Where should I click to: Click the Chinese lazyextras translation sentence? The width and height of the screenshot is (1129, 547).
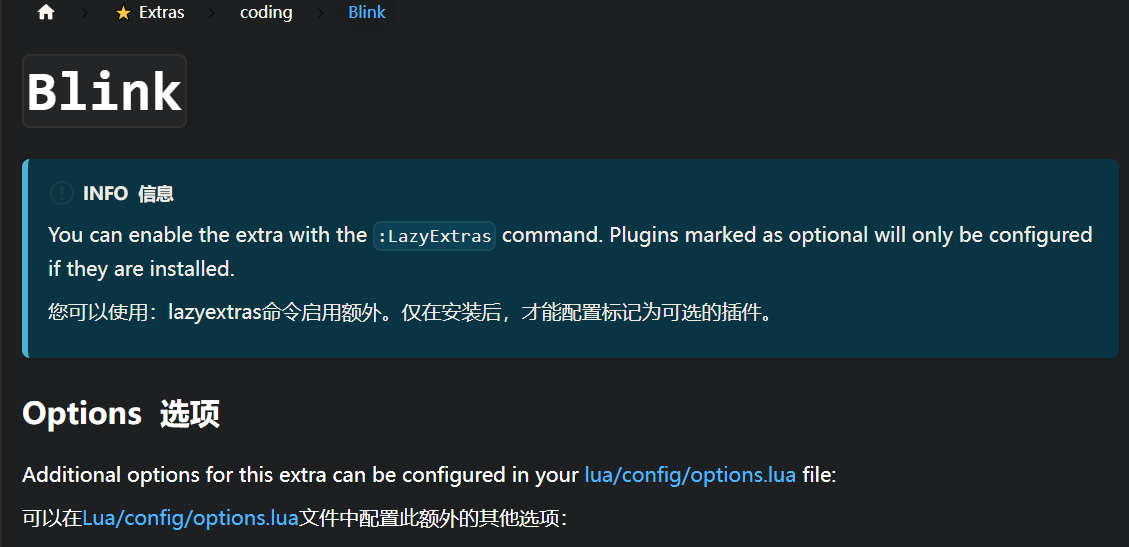(x=411, y=313)
